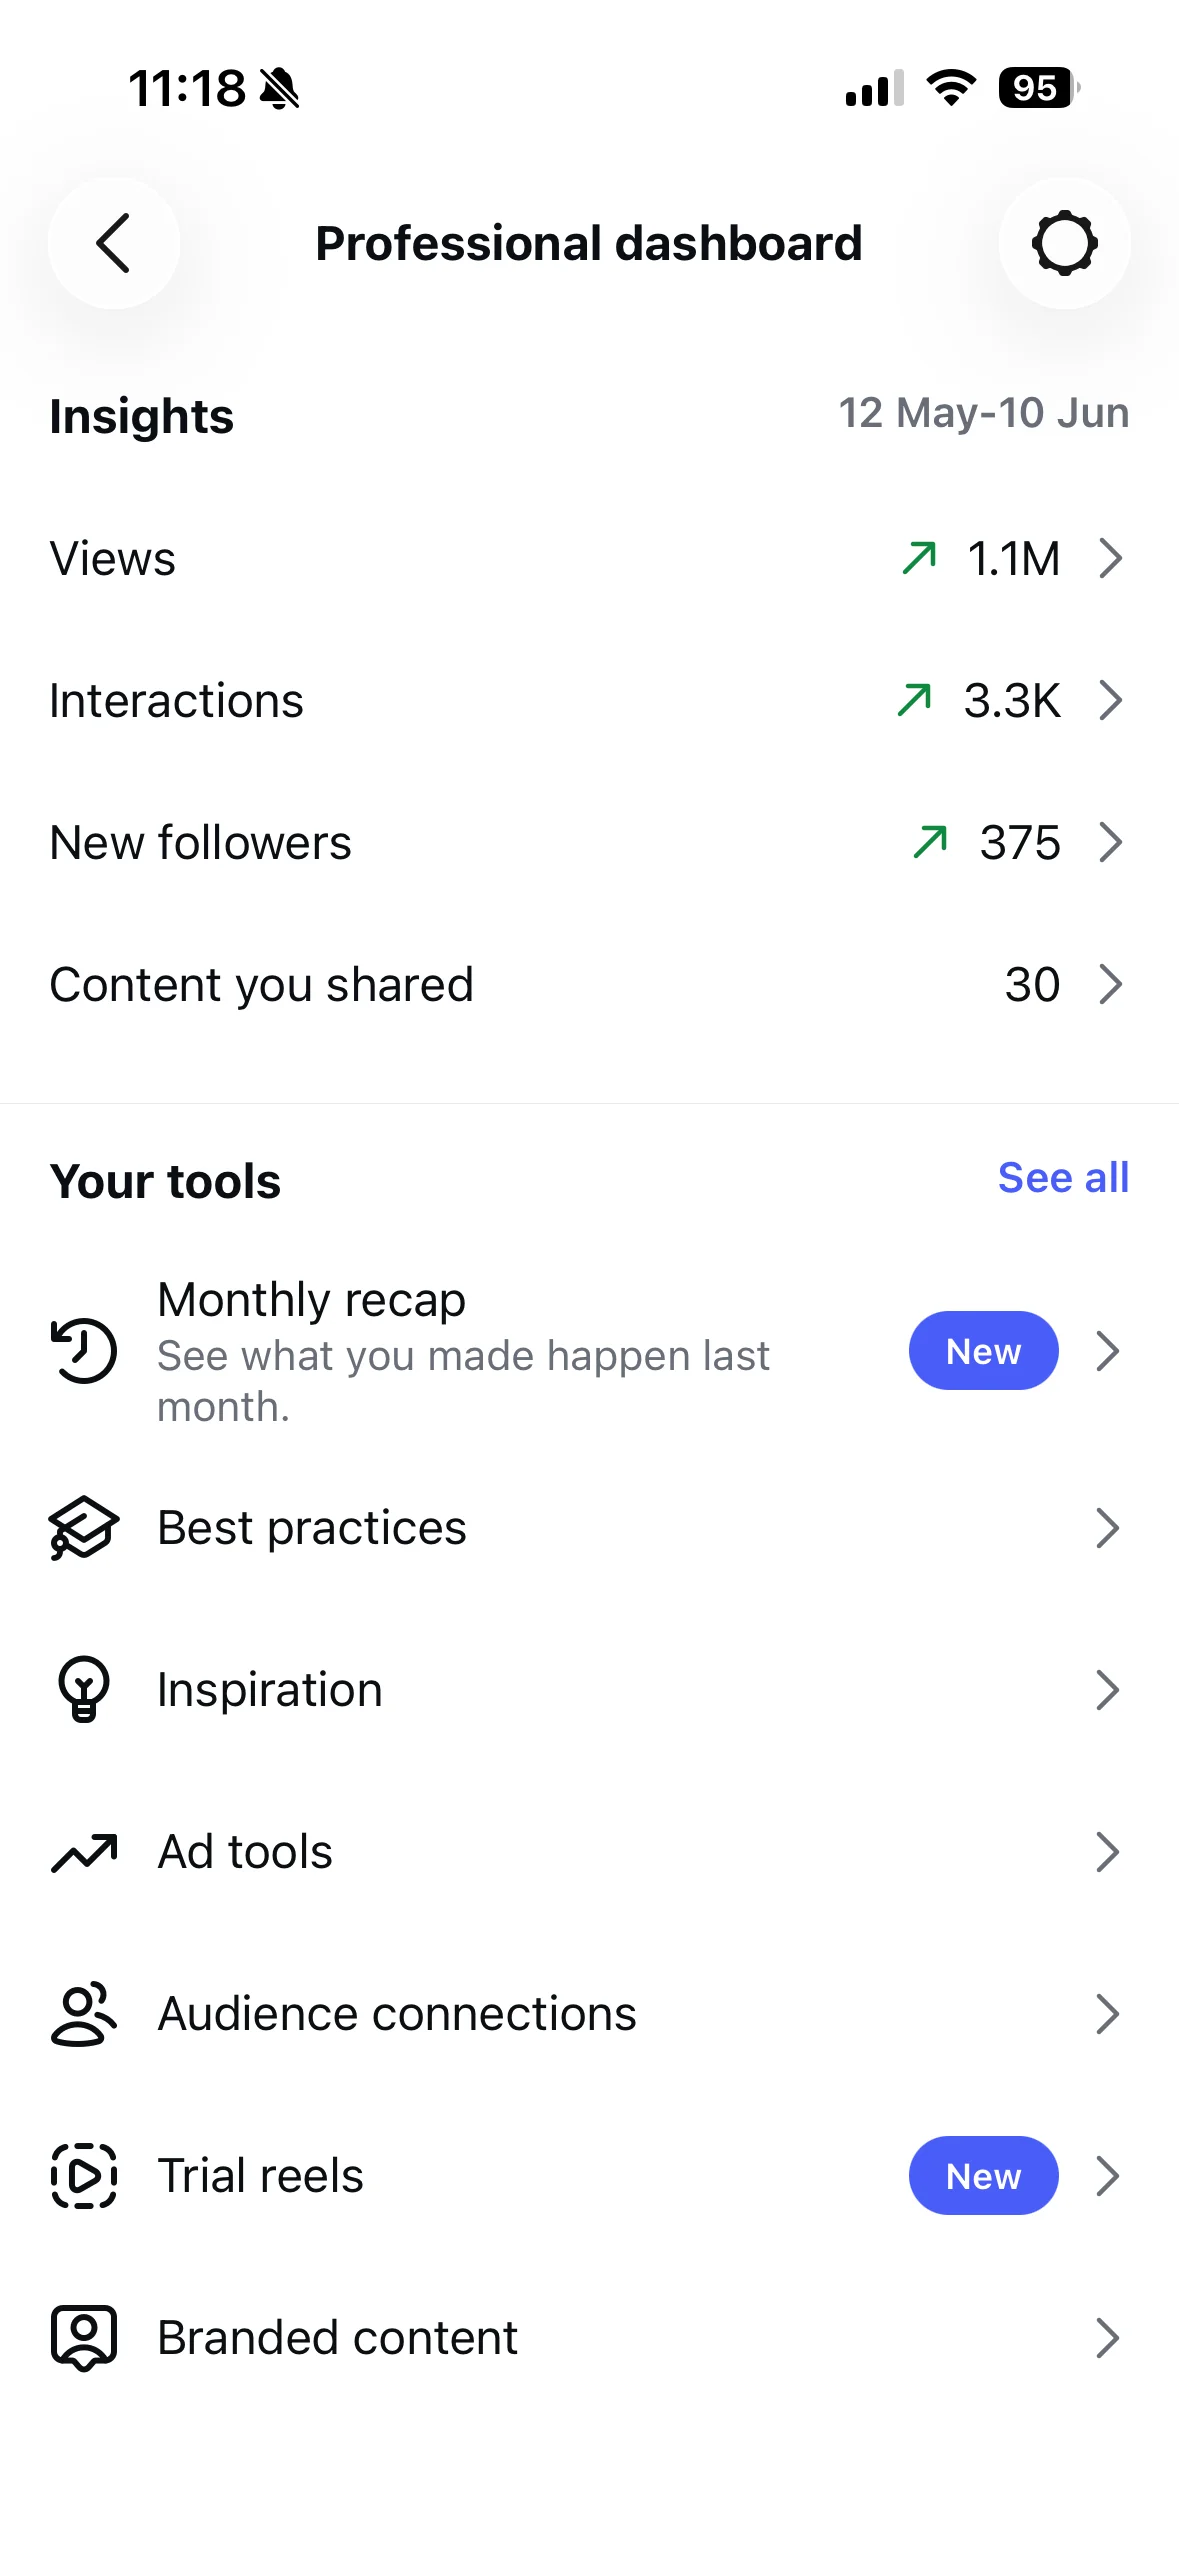Viewport: 1179px width, 2556px height.
Task: Select the 12 May-10 Jun date range
Action: (x=983, y=413)
